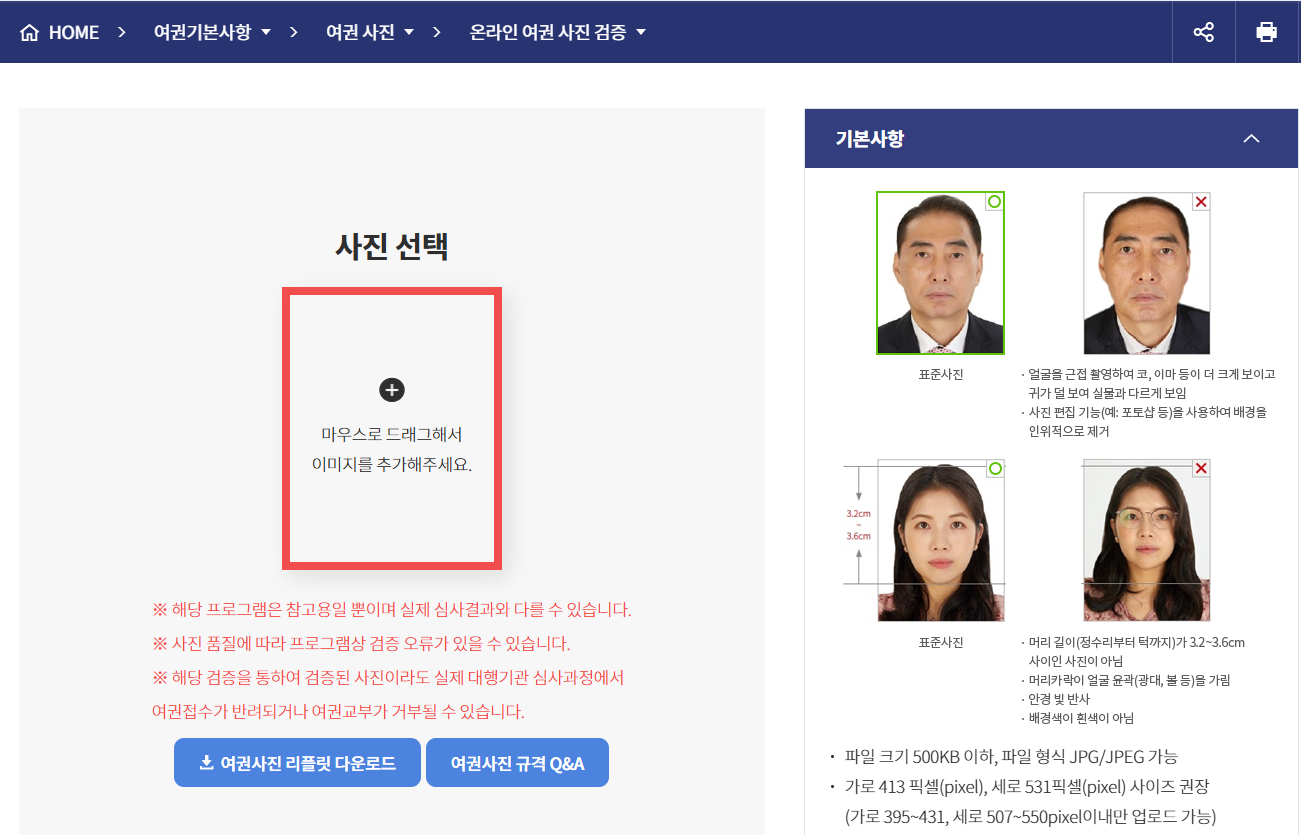Image resolution: width=1301 pixels, height=835 pixels.
Task: Click the rejected female photo with glasses
Action: pos(1146,540)
